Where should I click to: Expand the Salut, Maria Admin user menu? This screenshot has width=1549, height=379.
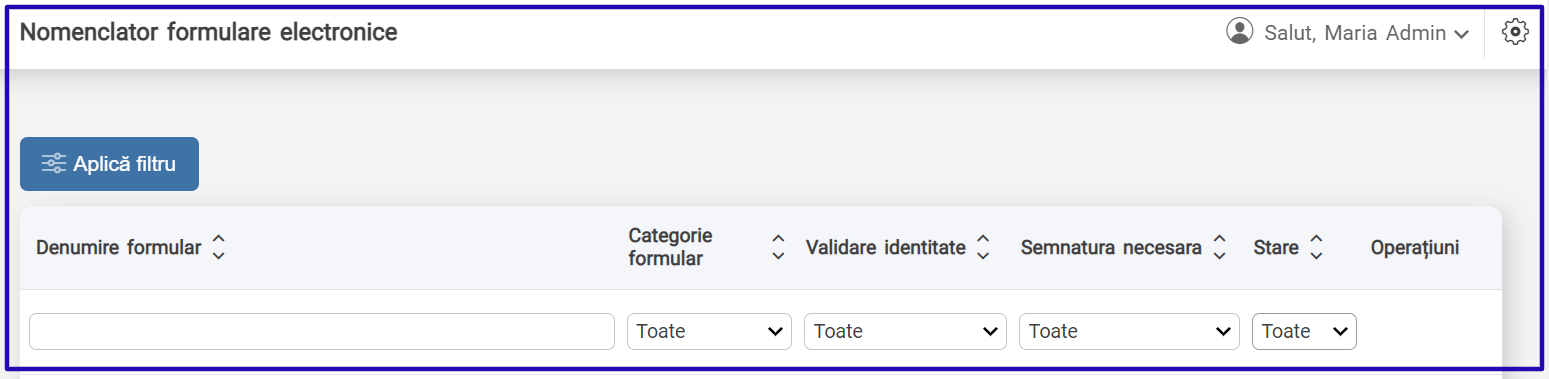(1347, 33)
